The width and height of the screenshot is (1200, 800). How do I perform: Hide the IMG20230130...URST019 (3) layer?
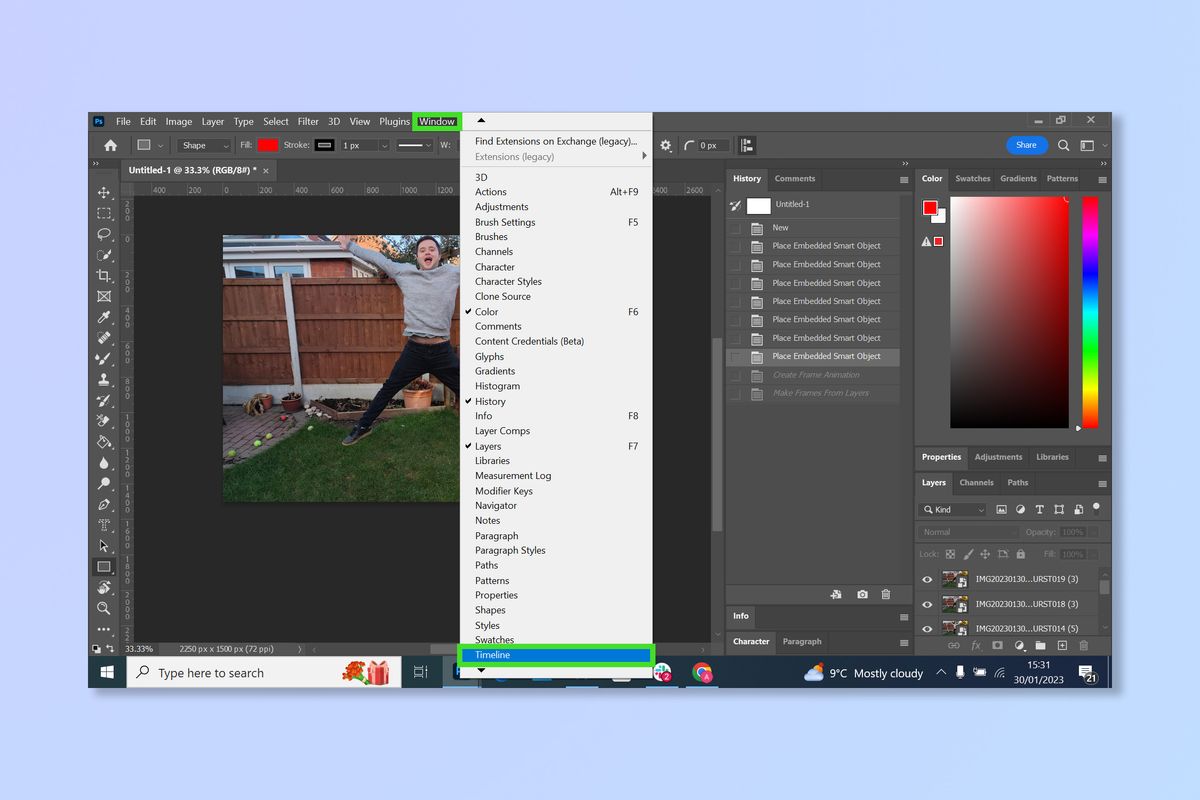tap(927, 579)
